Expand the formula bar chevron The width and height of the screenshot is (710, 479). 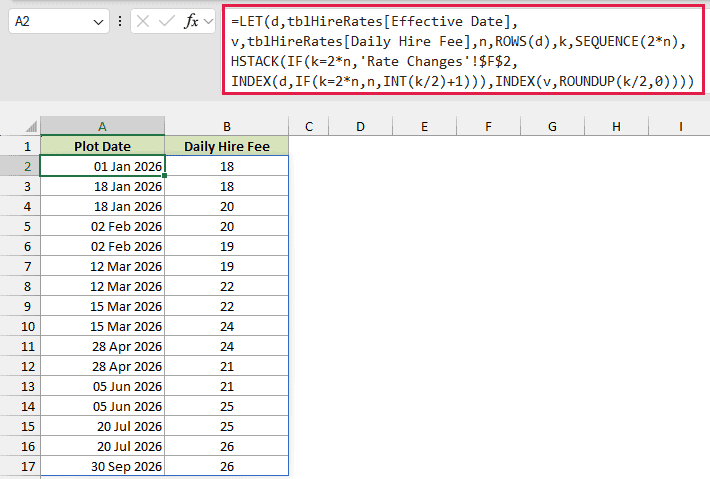208,21
